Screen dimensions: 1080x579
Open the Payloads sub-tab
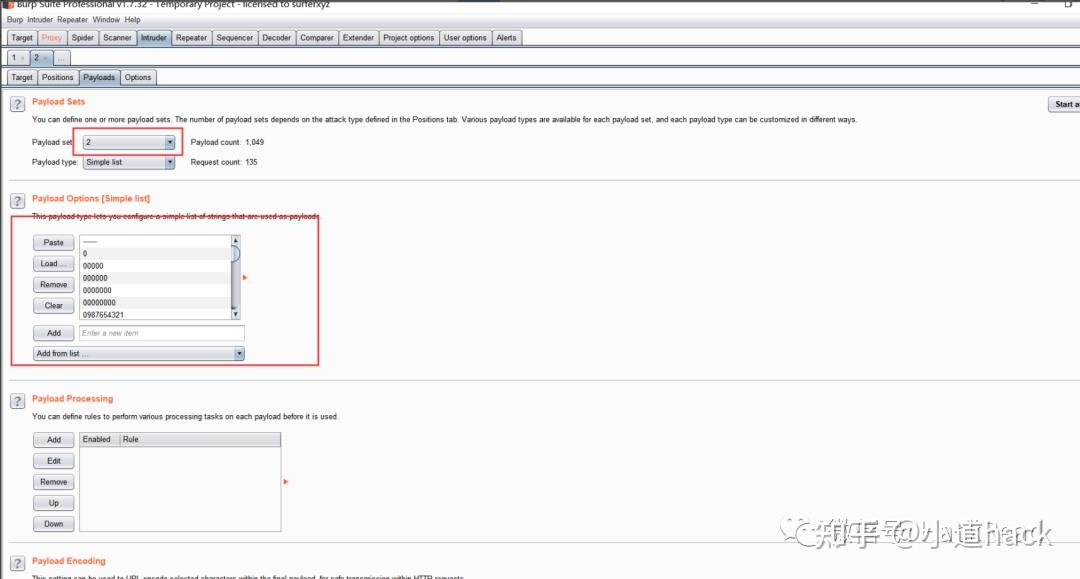click(x=99, y=77)
